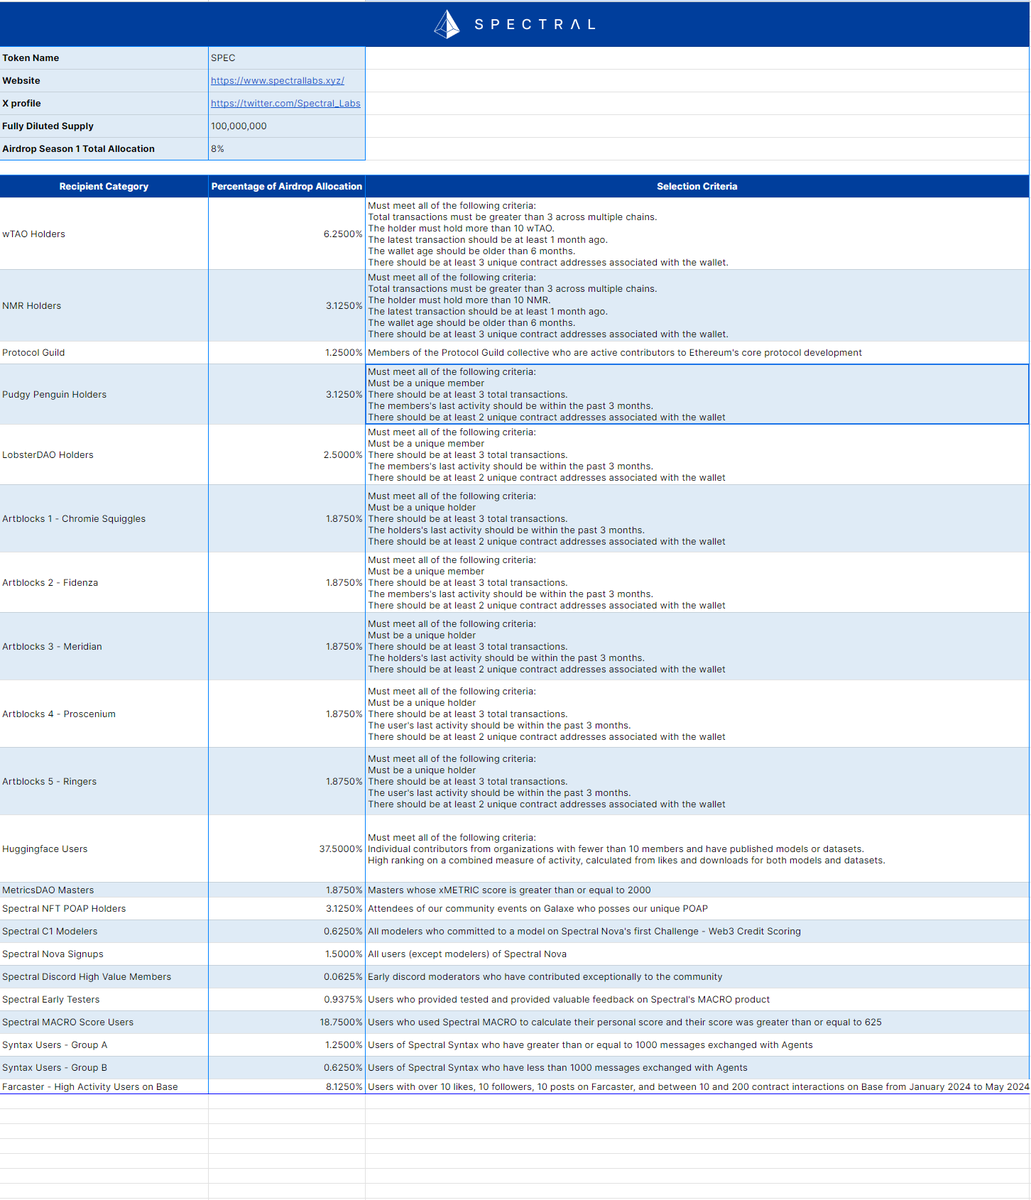
Task: Select the Huggingface individual contributors criteria cell
Action: (x=697, y=849)
